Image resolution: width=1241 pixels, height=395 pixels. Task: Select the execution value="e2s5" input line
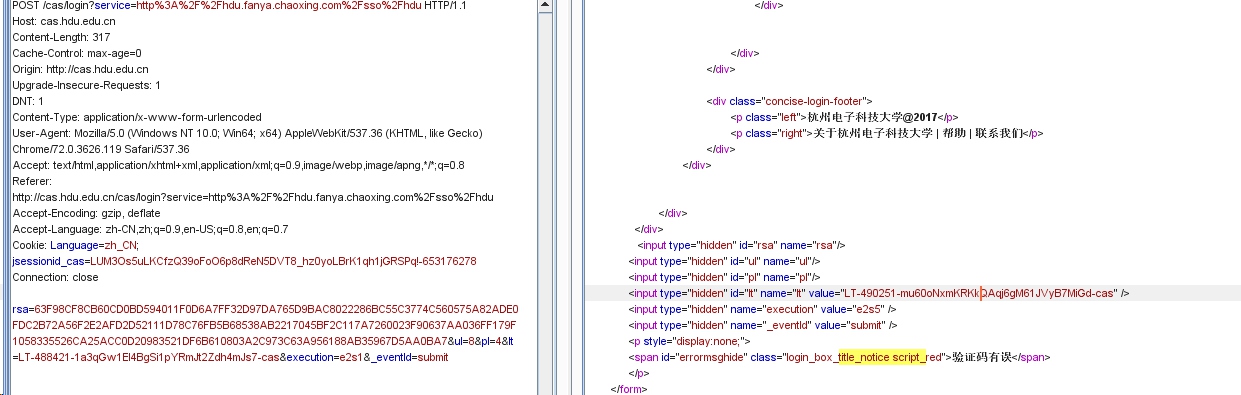pyautogui.click(x=762, y=309)
